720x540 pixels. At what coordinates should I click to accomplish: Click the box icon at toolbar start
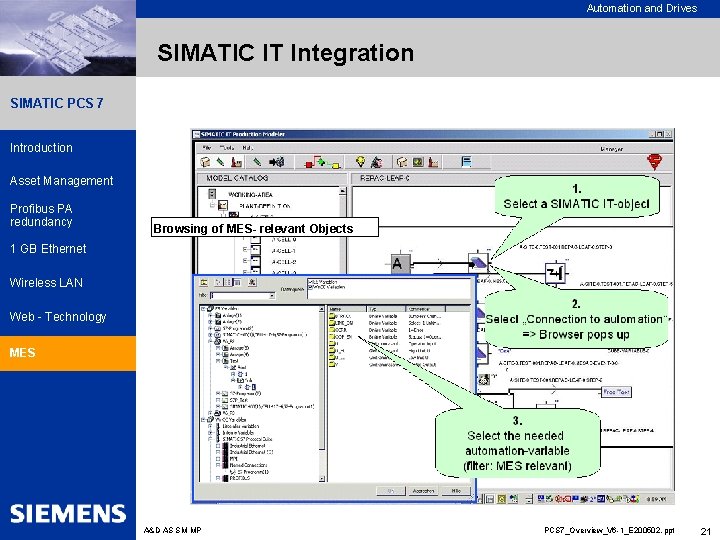click(x=205, y=162)
